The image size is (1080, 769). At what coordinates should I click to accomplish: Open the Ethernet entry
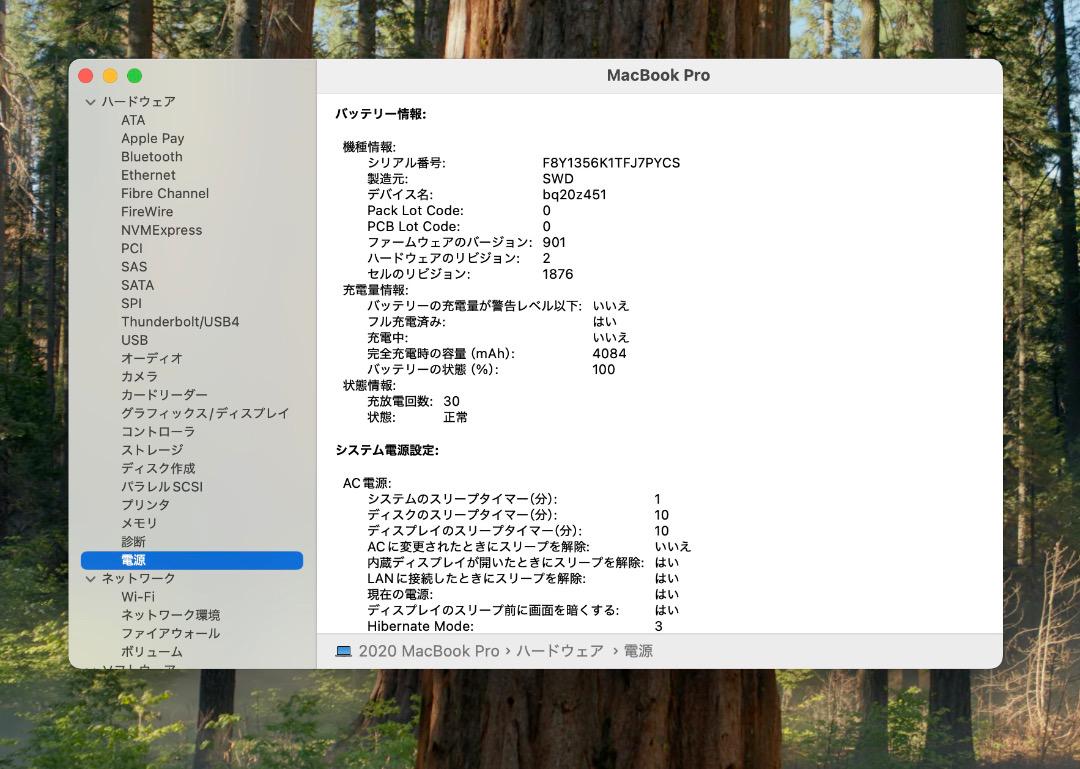tap(148, 175)
